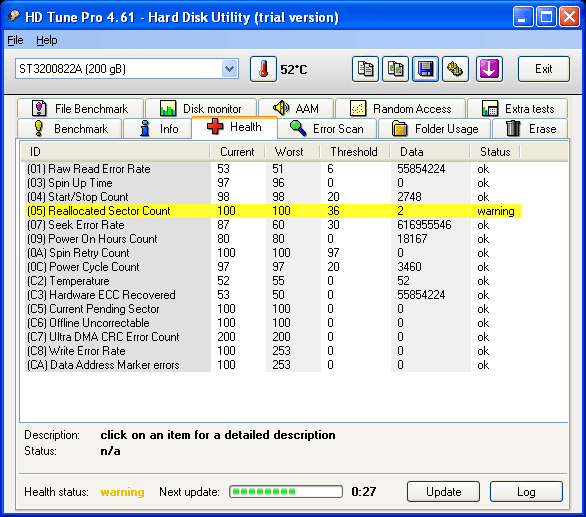Select the (0C) Power Cycle Count row
Image resolution: width=586 pixels, height=517 pixels.
pos(273,267)
